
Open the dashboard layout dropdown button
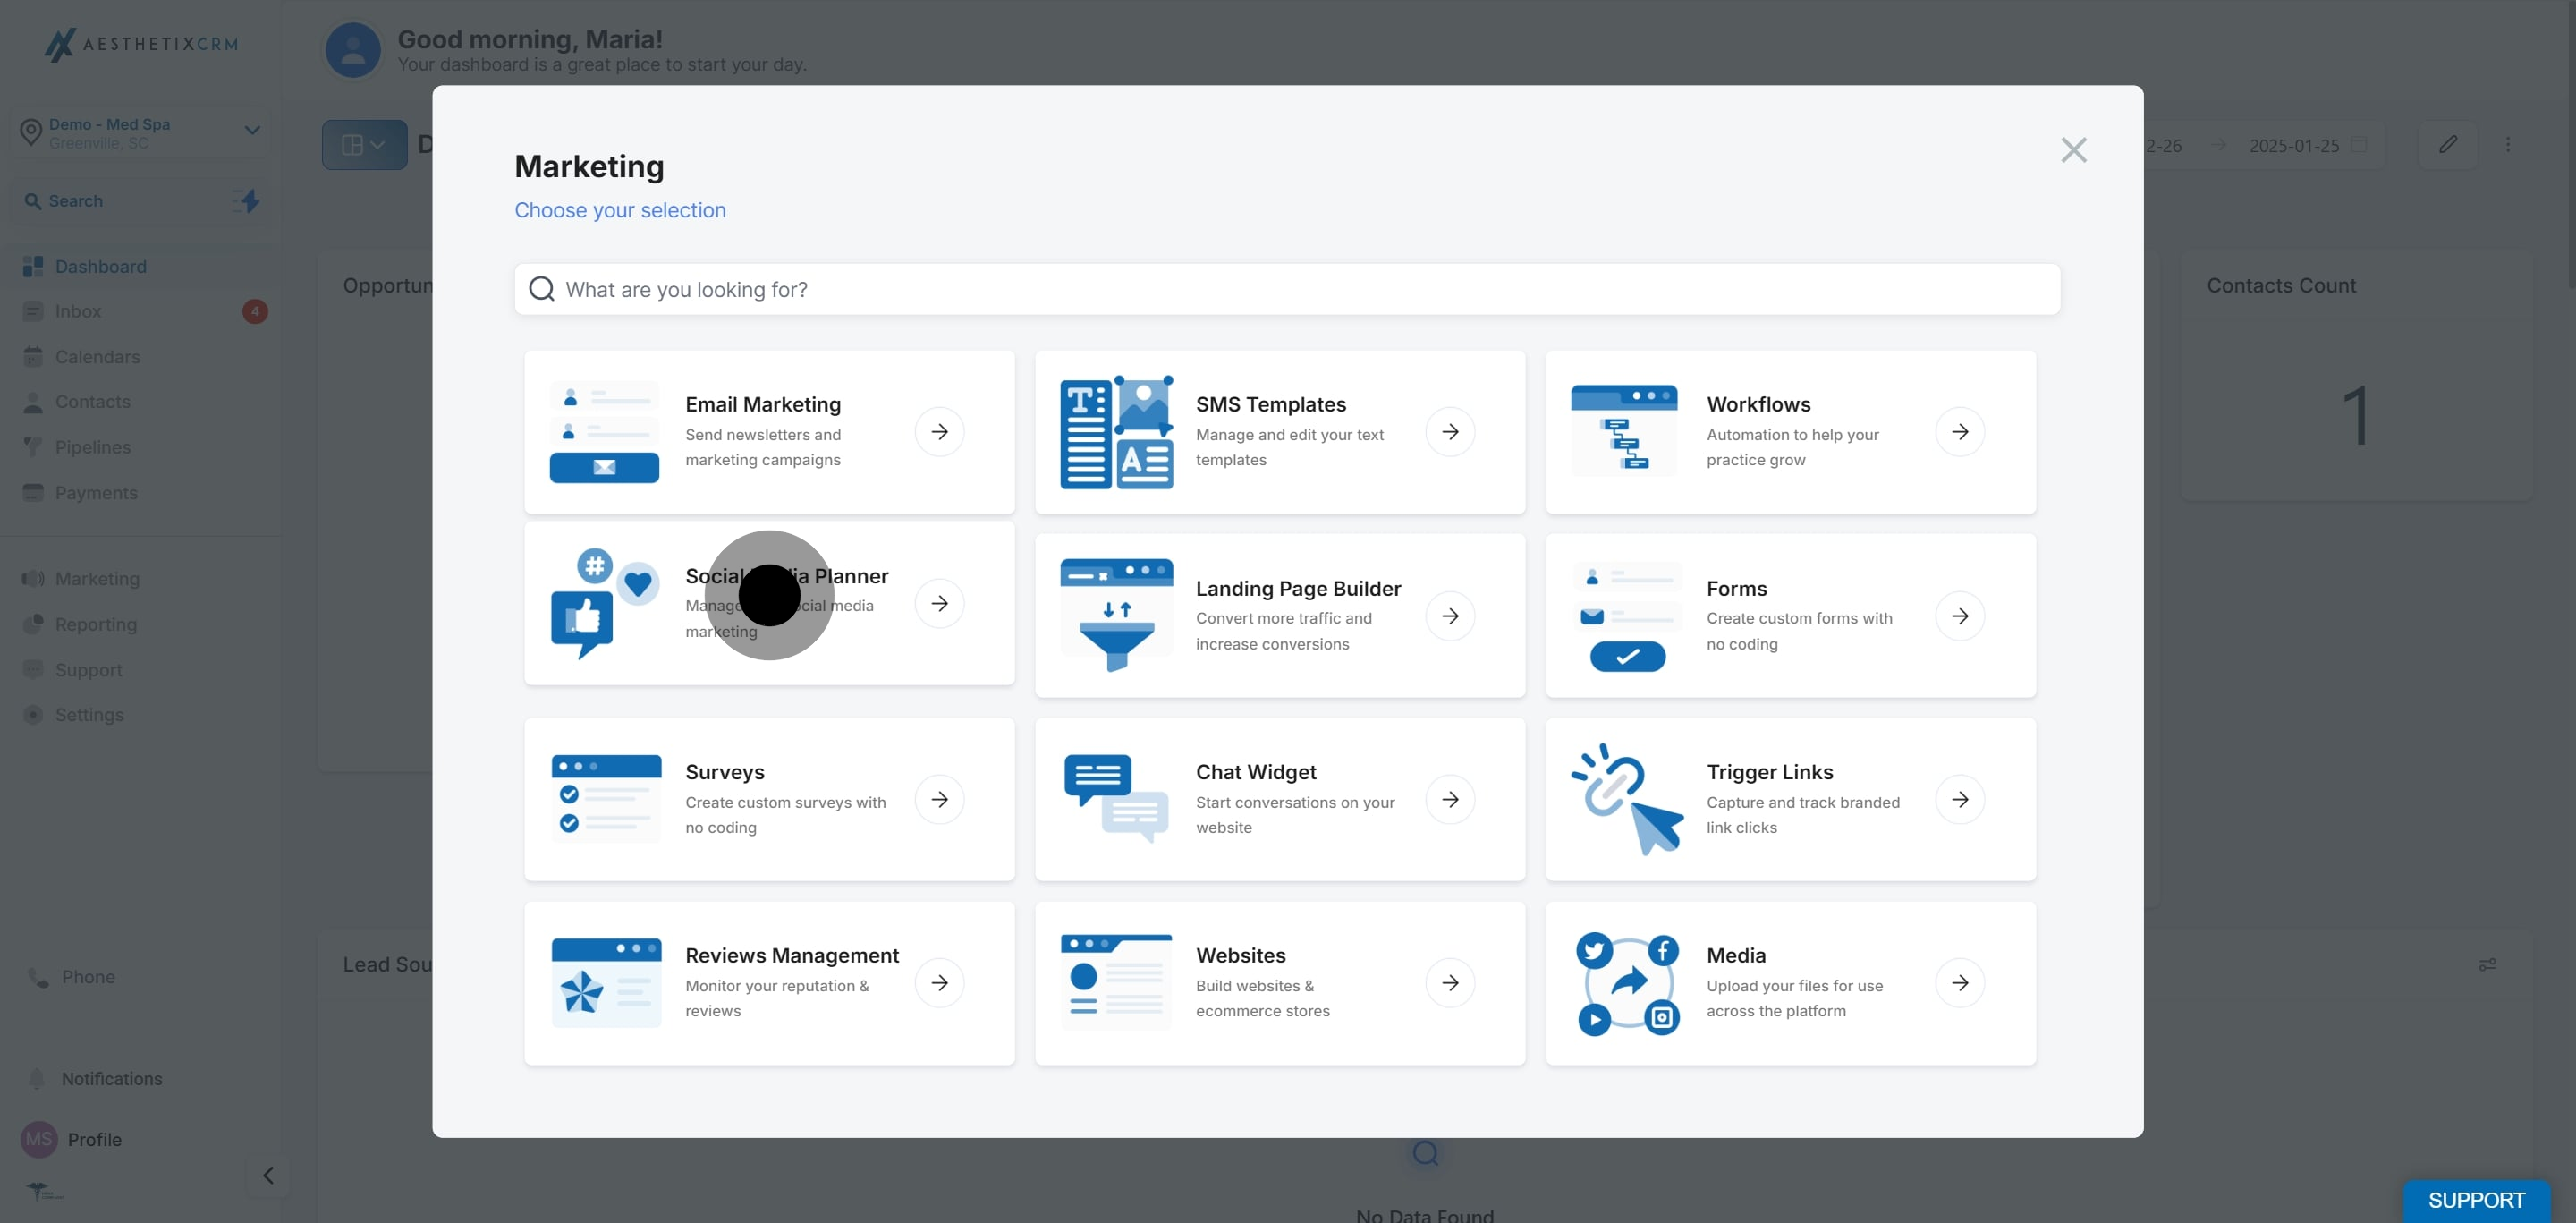(364, 145)
